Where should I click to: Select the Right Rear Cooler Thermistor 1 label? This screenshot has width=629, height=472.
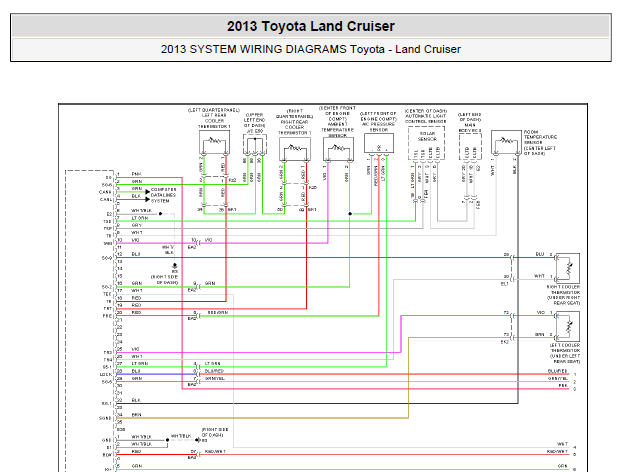coord(294,122)
